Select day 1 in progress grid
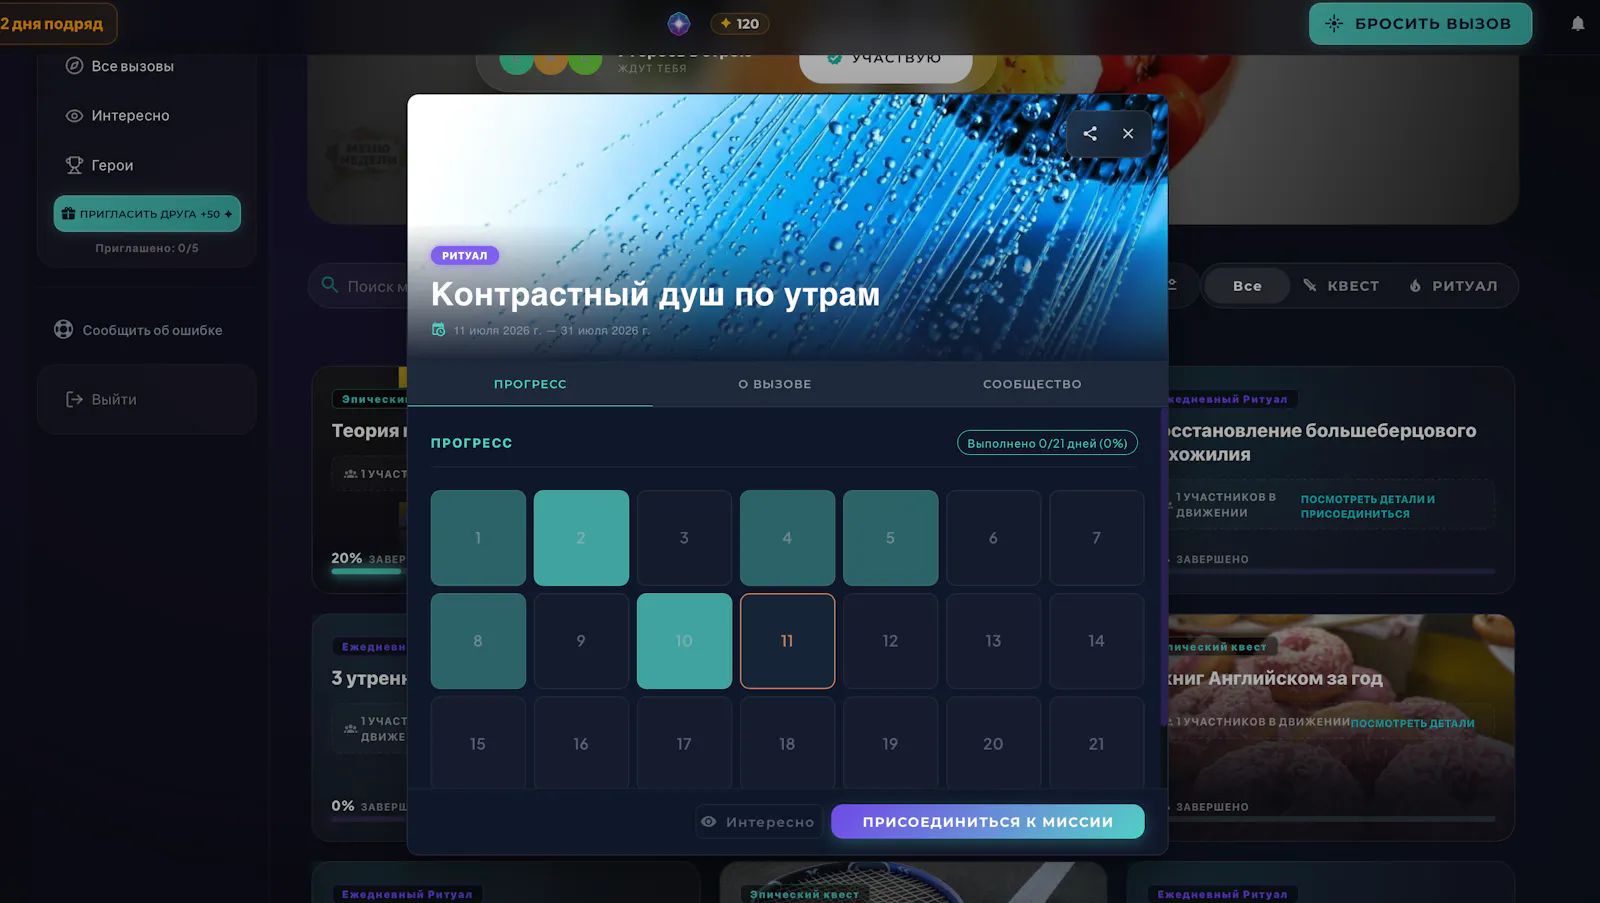 pos(478,538)
